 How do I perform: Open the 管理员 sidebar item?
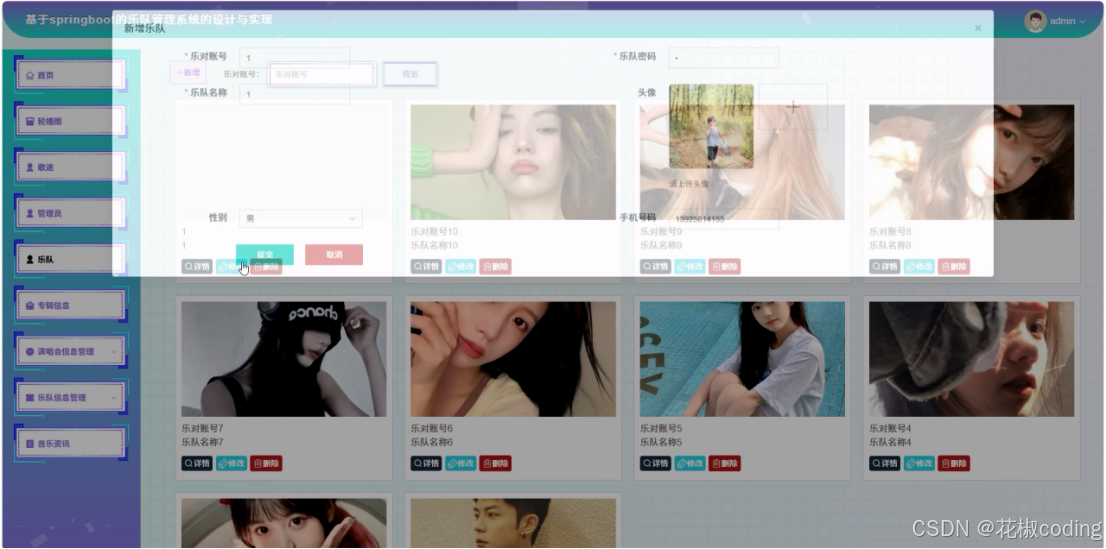(70, 213)
